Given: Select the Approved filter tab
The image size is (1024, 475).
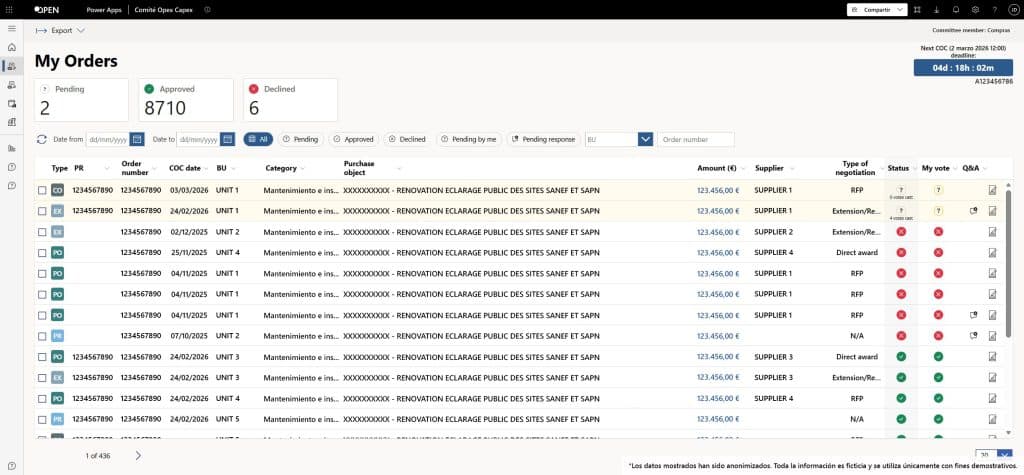Looking at the screenshot, I should pos(353,139).
